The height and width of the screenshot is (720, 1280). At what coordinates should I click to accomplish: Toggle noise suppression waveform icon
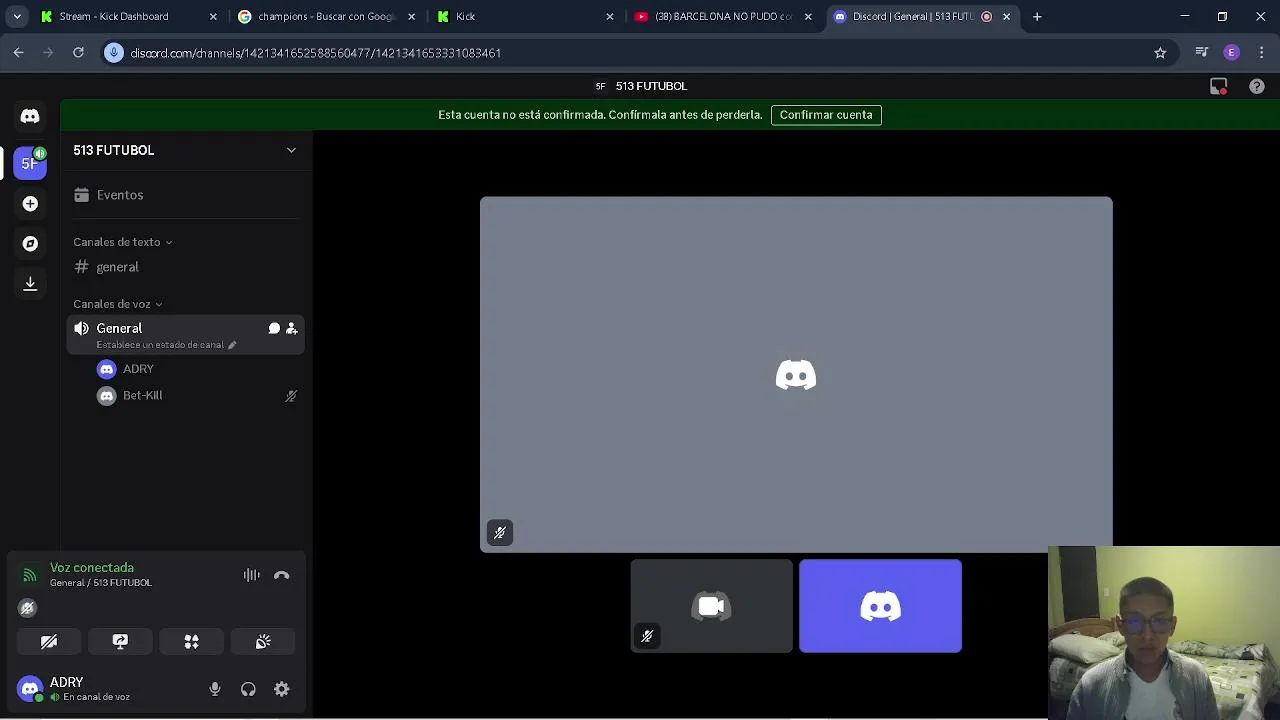(x=252, y=575)
